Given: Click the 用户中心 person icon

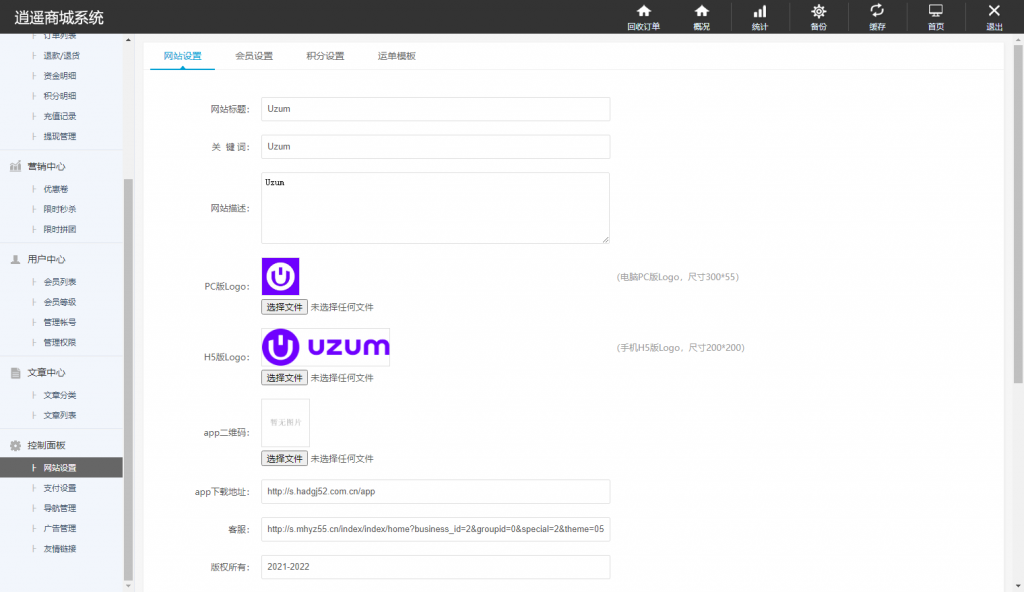Looking at the screenshot, I should point(15,259).
